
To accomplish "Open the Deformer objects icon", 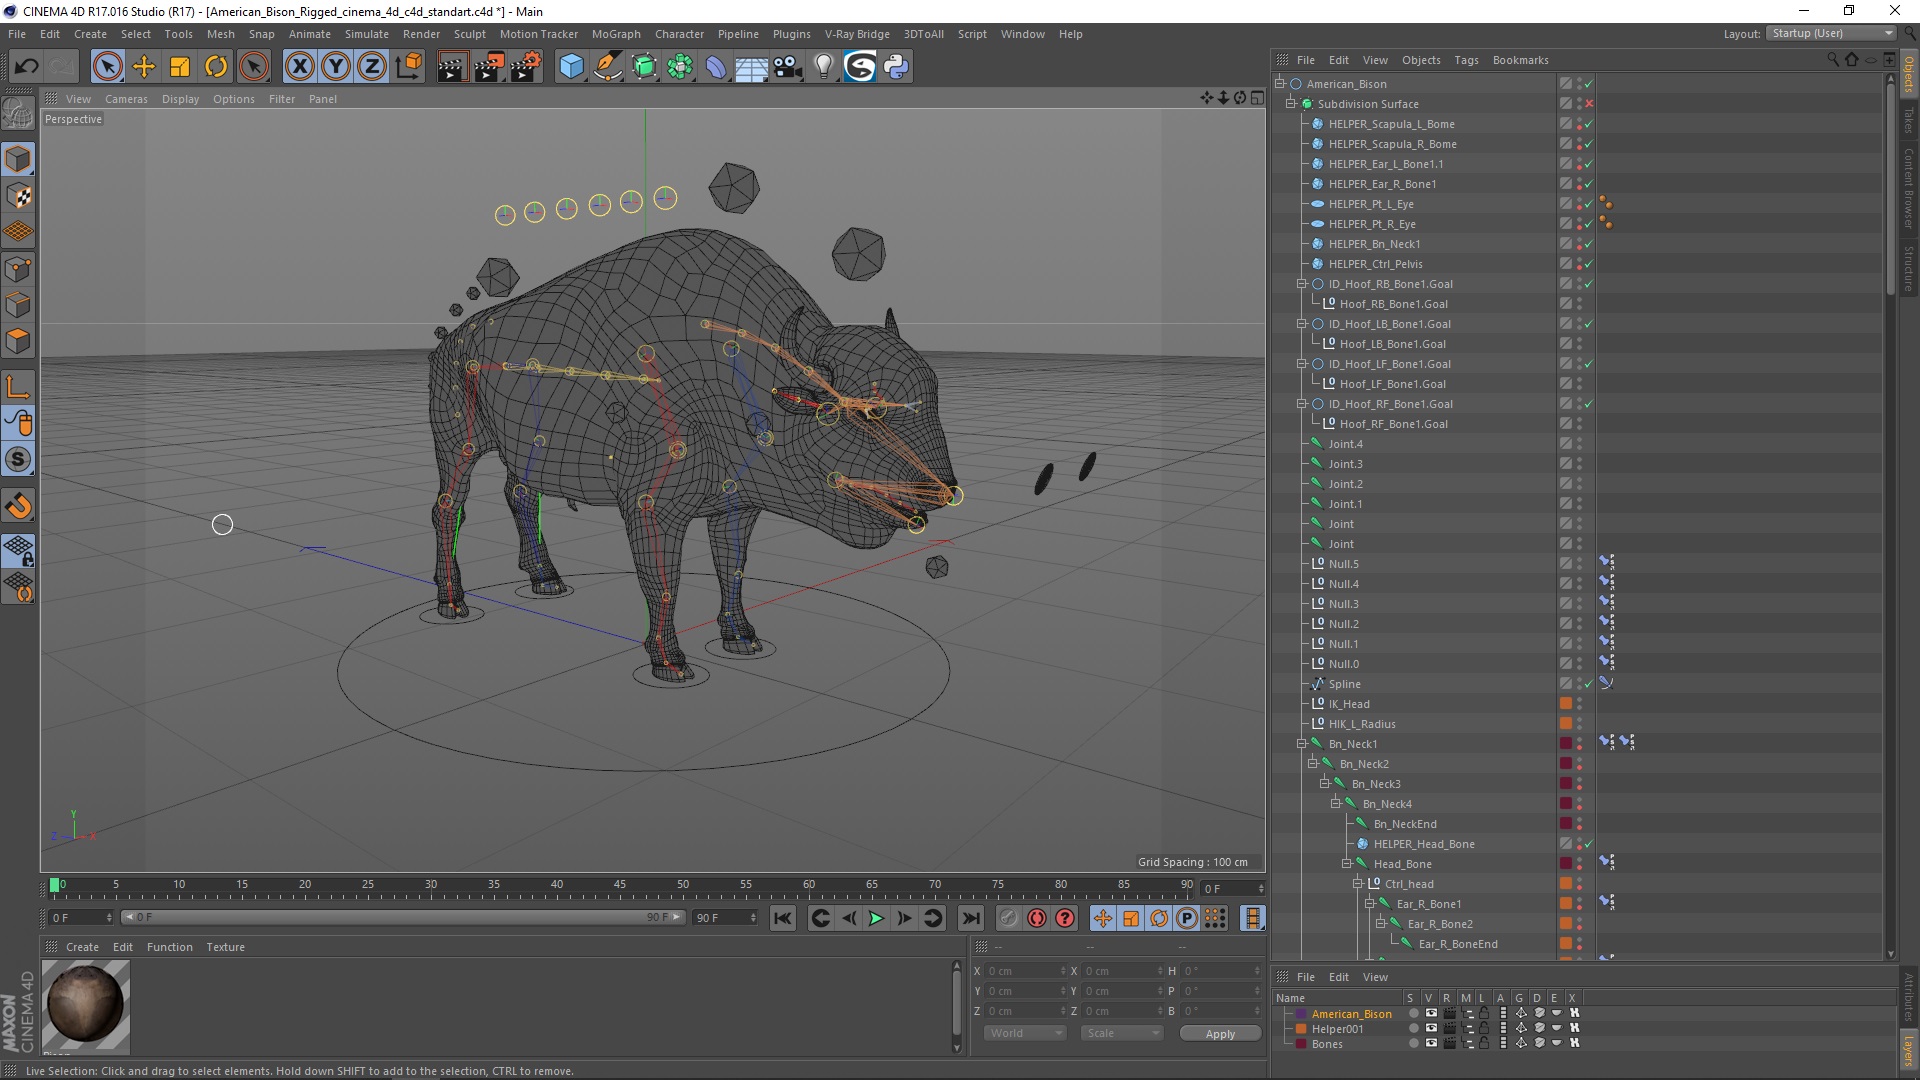I will pyautogui.click(x=716, y=67).
